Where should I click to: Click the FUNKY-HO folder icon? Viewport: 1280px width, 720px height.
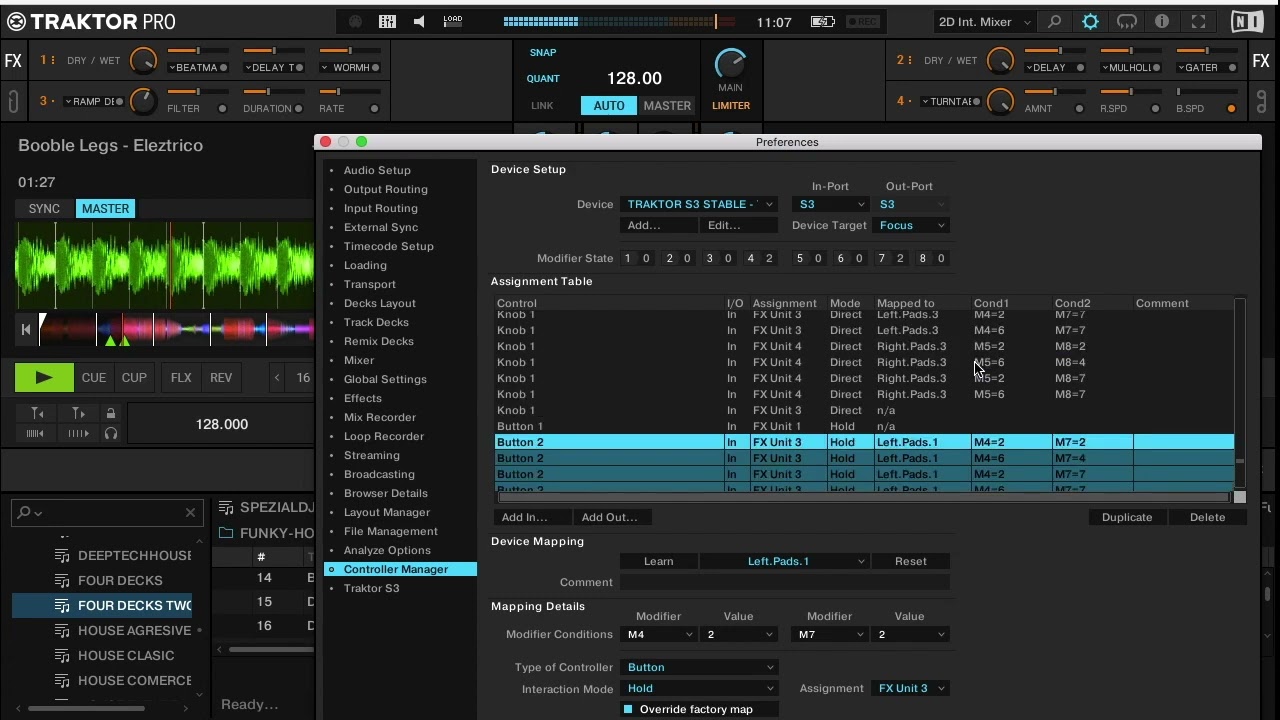point(225,533)
